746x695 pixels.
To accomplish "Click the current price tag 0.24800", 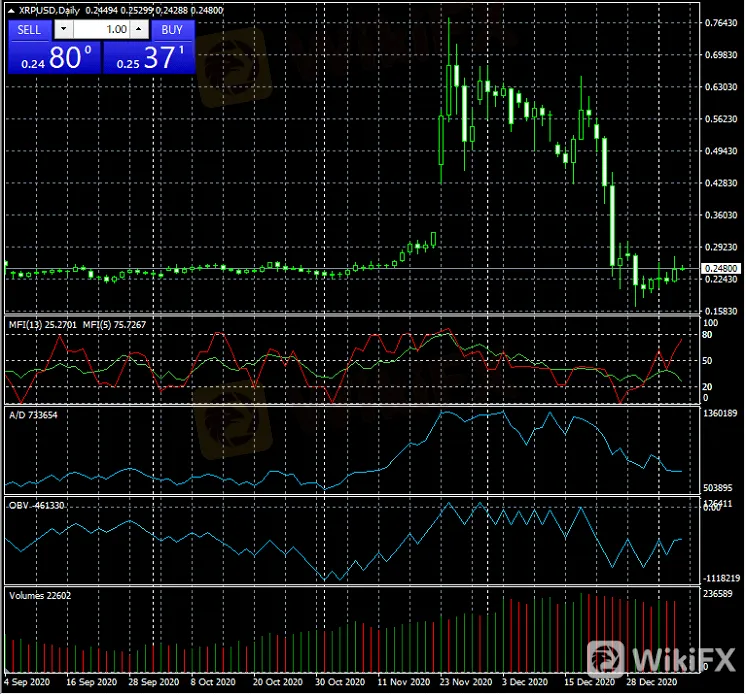I will tap(720, 269).
